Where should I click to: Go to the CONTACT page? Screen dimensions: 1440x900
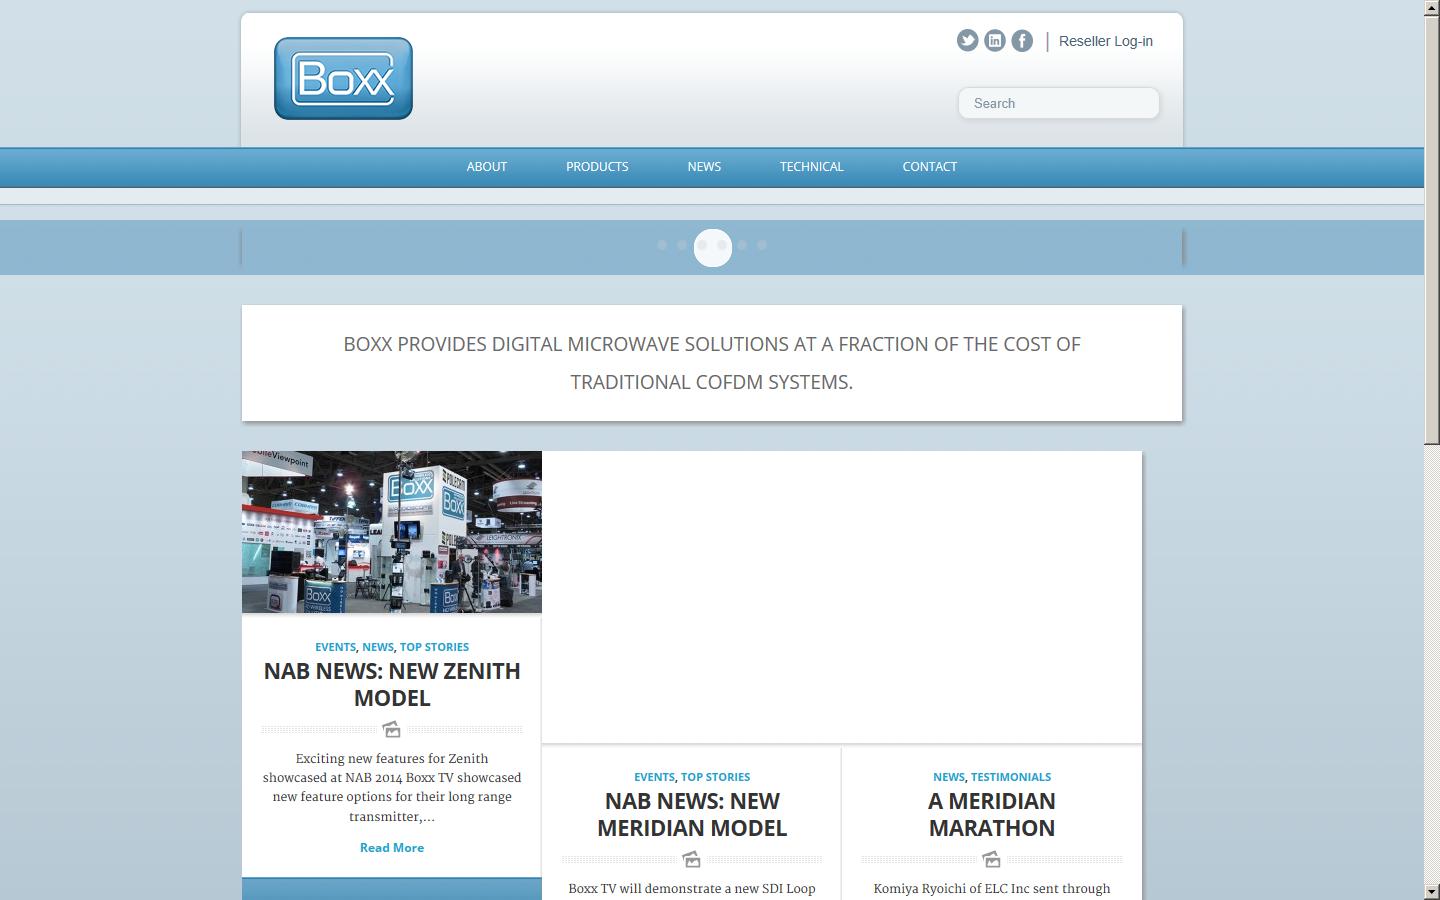click(x=929, y=167)
